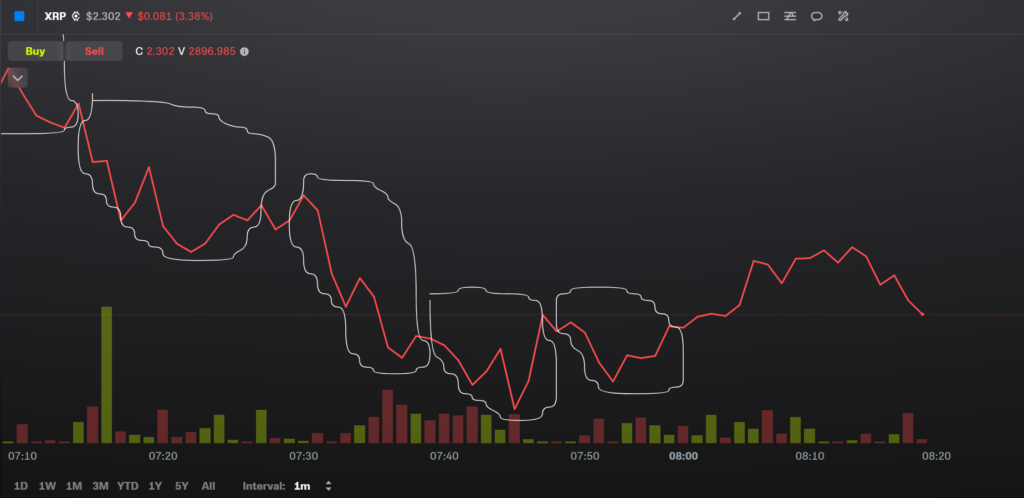This screenshot has height=498, width=1024.
Task: Click the Buy button
Action: click(x=35, y=52)
